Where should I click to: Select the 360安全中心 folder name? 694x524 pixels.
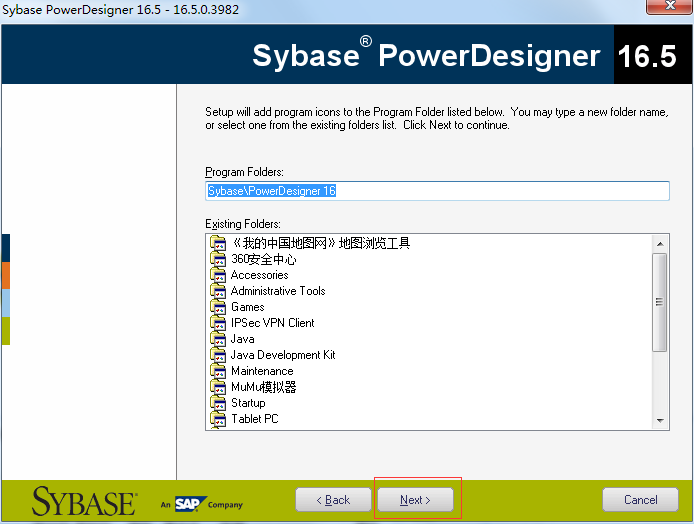(x=264, y=259)
